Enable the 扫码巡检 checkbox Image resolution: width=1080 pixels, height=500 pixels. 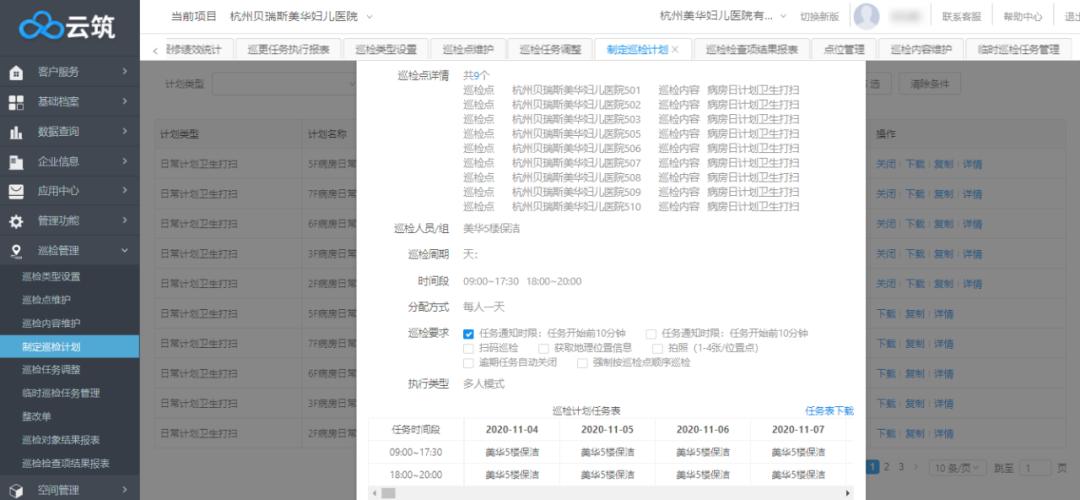tap(468, 348)
